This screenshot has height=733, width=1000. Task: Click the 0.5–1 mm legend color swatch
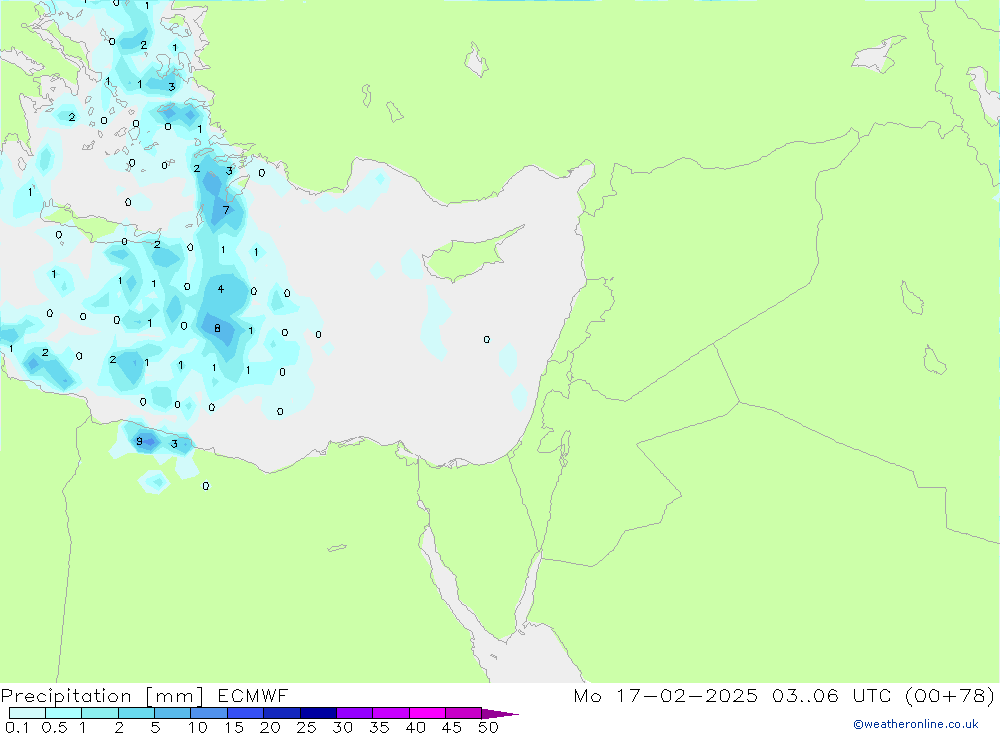[x=63, y=713]
